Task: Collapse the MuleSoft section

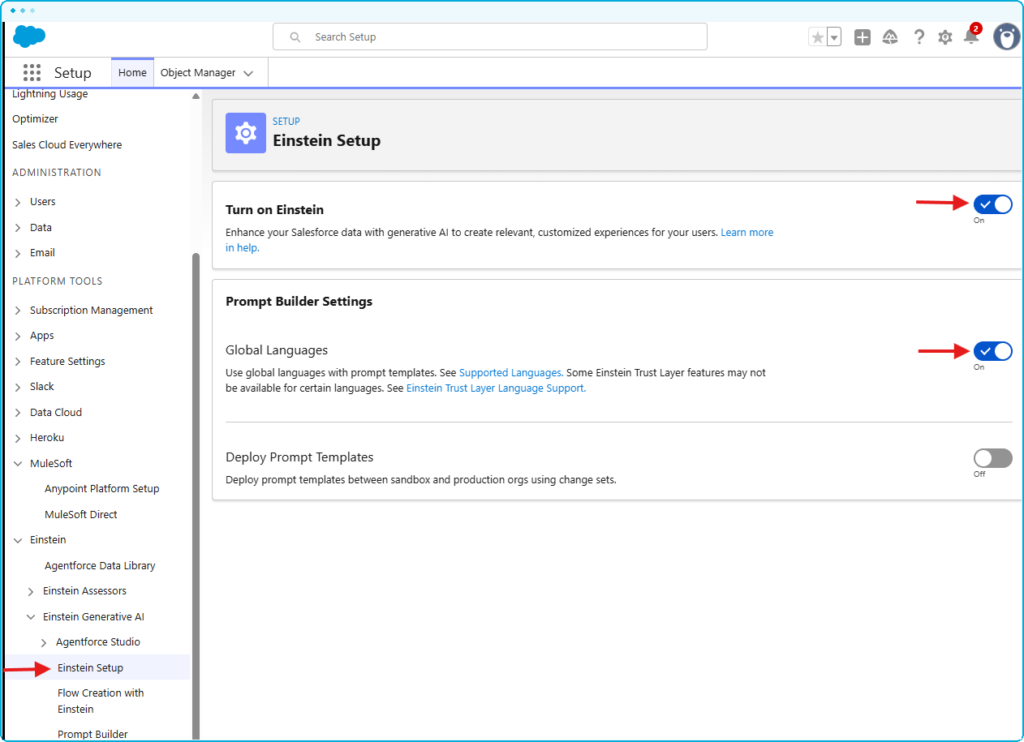Action: tap(18, 464)
